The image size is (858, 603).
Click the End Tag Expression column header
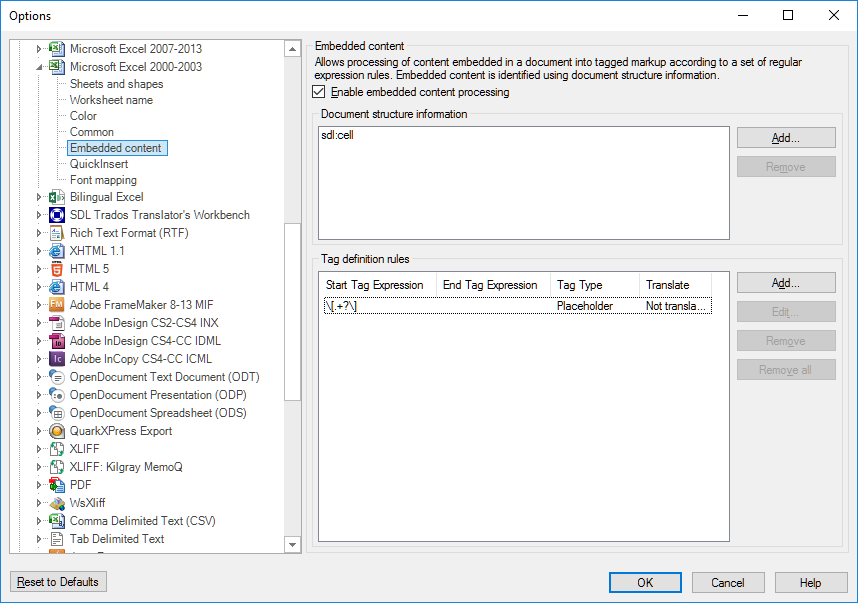493,285
